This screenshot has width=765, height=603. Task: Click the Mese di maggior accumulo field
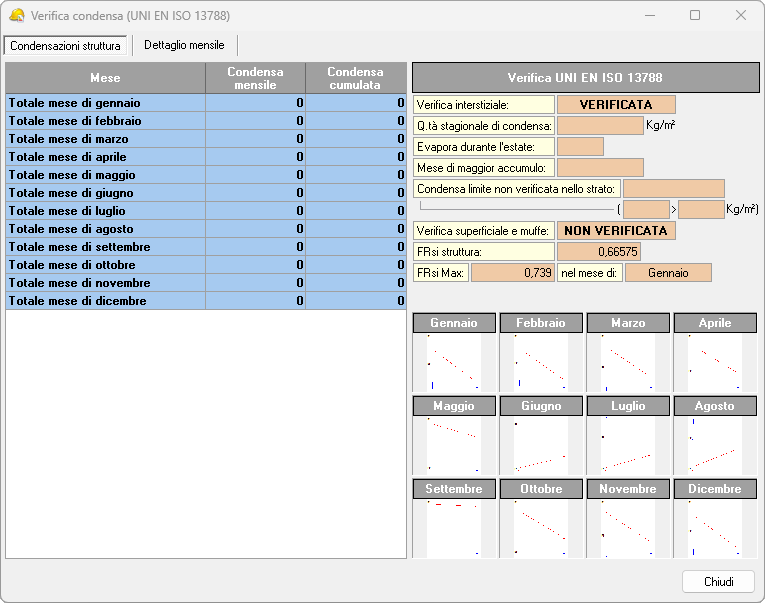coord(600,168)
